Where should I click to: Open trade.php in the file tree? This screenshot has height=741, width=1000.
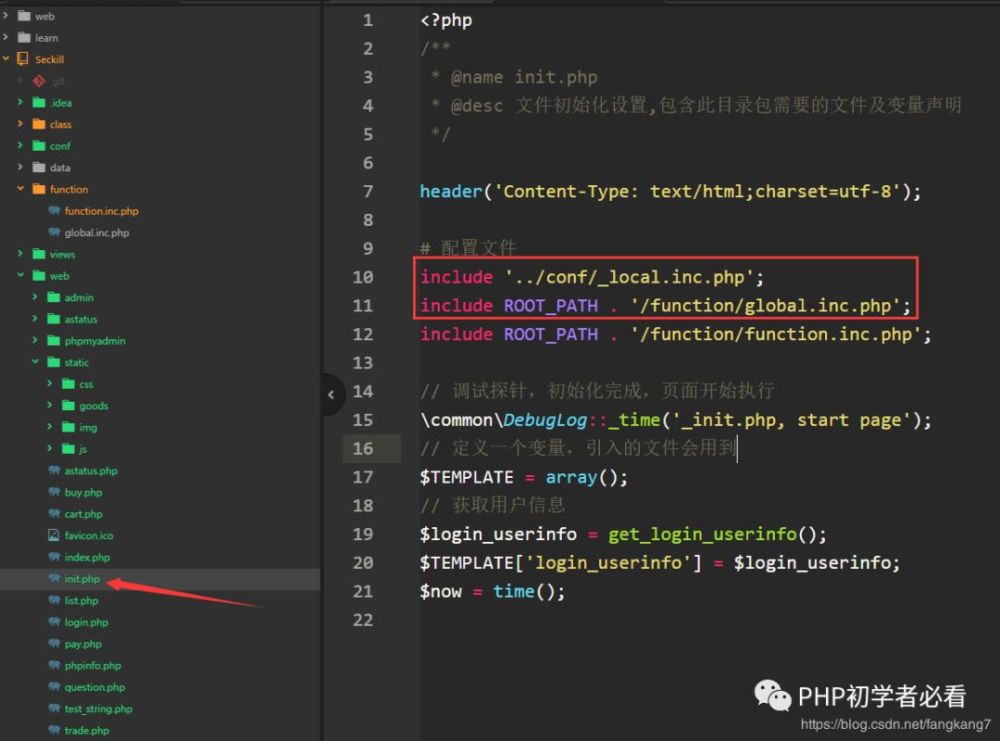point(86,731)
